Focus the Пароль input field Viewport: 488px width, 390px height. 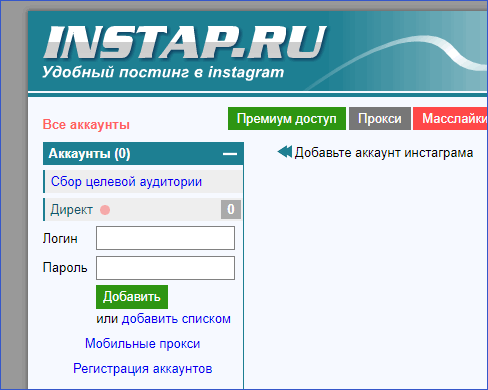coord(165,268)
